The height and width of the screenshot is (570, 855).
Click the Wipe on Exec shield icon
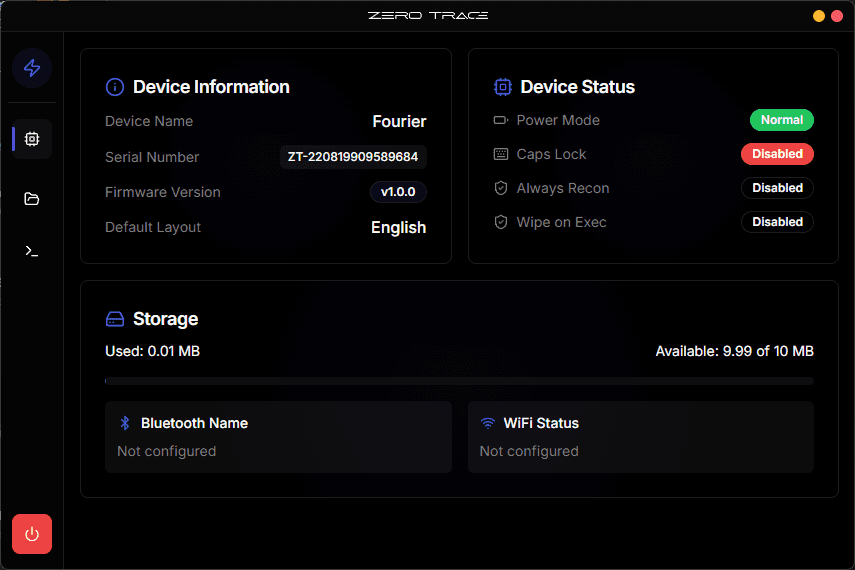click(x=501, y=222)
